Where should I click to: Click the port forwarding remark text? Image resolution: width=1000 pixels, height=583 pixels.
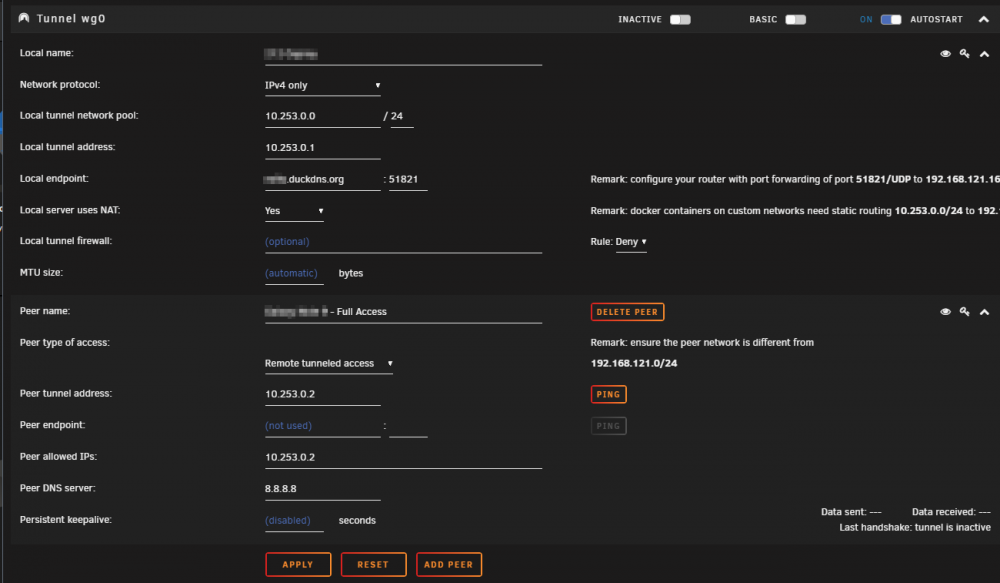[795, 180]
